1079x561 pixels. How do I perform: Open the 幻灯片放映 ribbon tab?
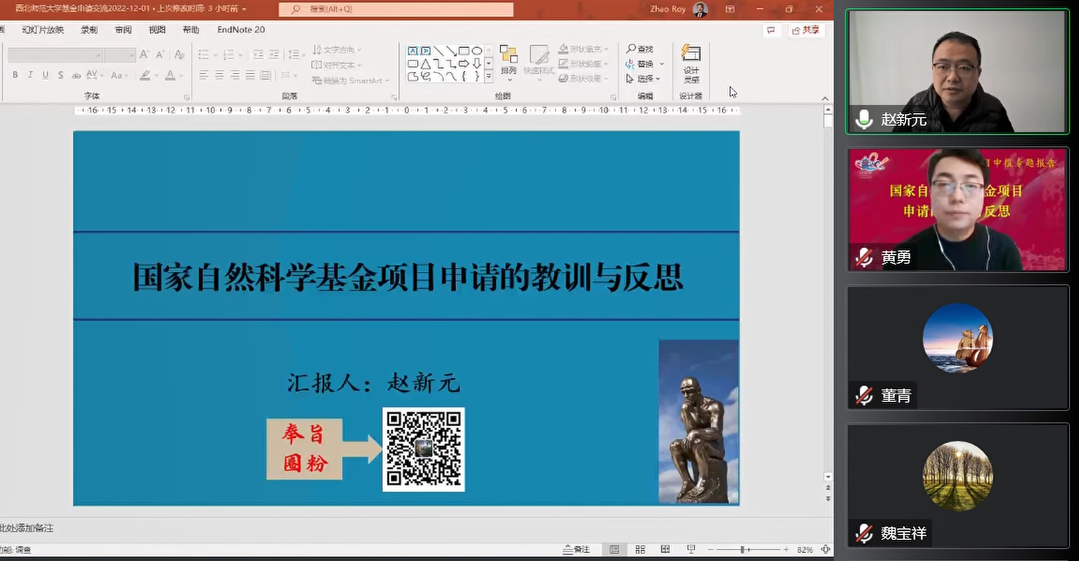(x=43, y=30)
